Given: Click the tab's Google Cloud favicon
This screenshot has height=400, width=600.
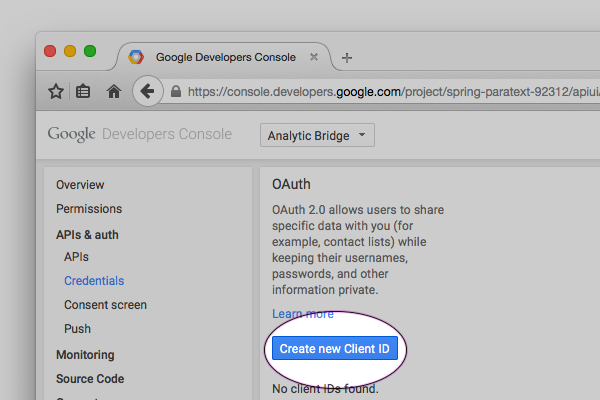Looking at the screenshot, I should tap(136, 57).
